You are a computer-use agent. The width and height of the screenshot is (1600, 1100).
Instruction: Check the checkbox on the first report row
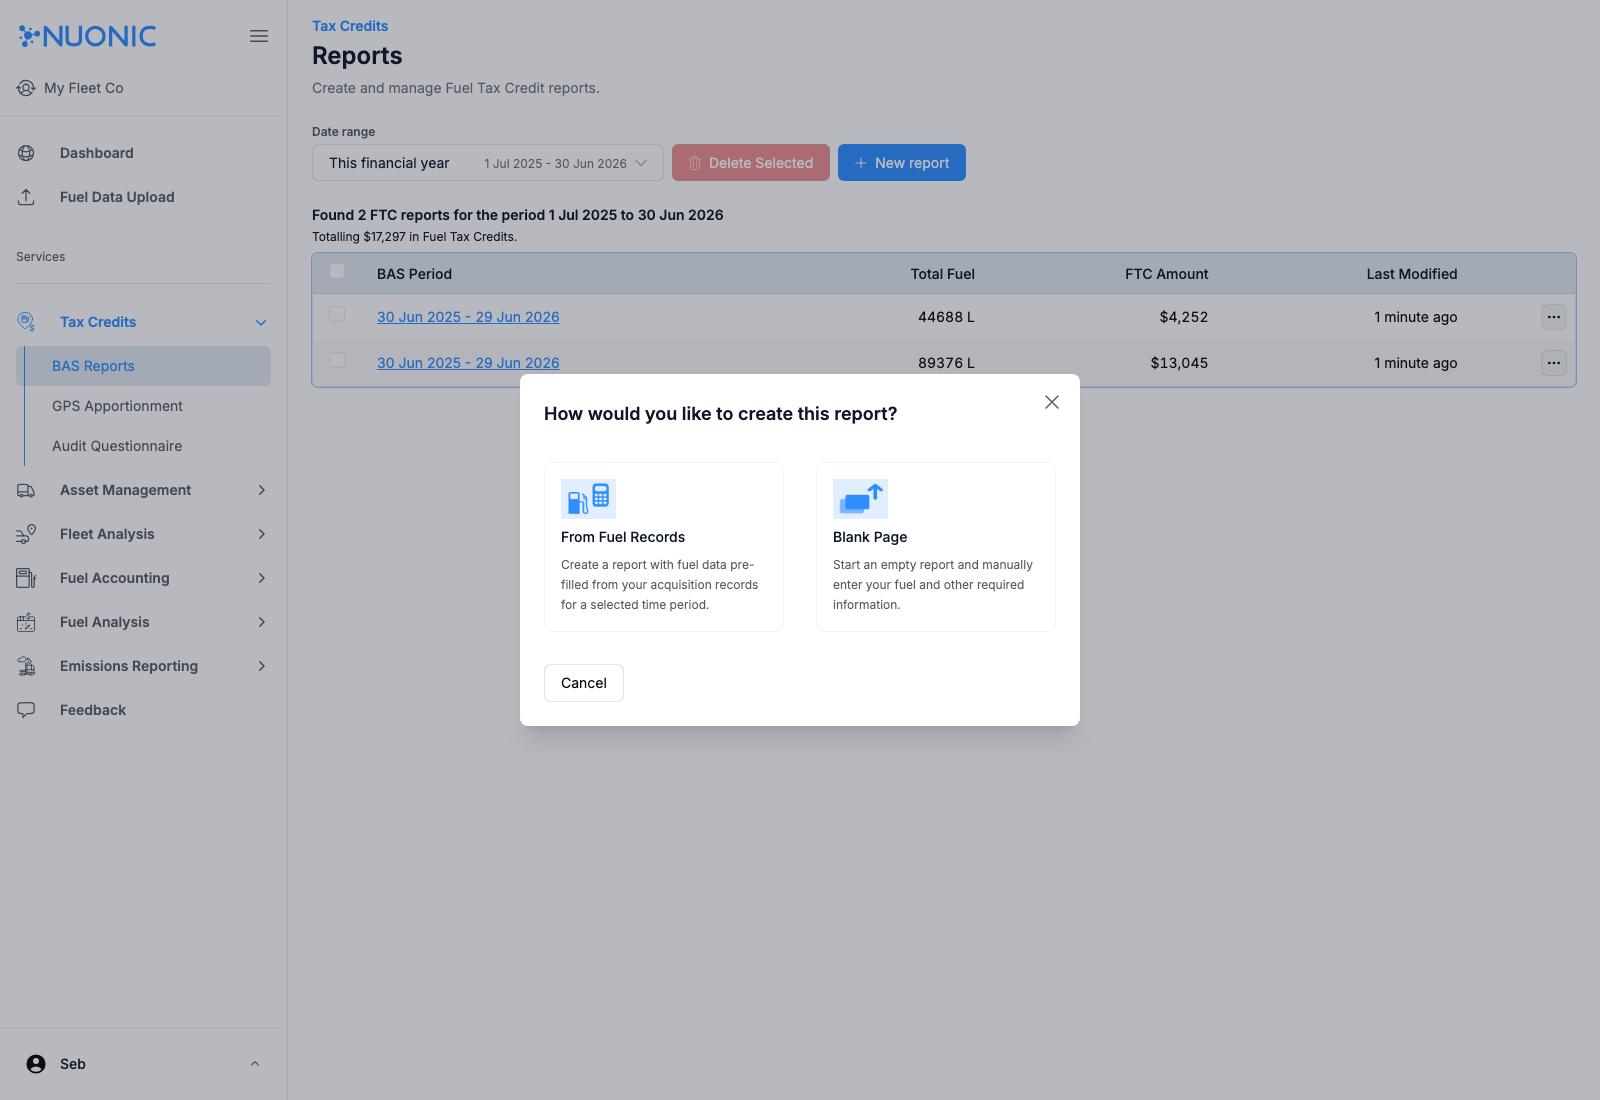tap(337, 313)
